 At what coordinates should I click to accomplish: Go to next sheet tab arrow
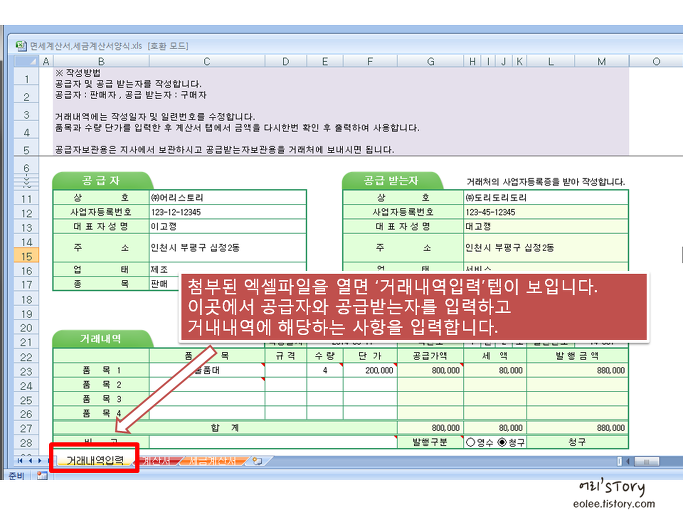(x=40, y=461)
